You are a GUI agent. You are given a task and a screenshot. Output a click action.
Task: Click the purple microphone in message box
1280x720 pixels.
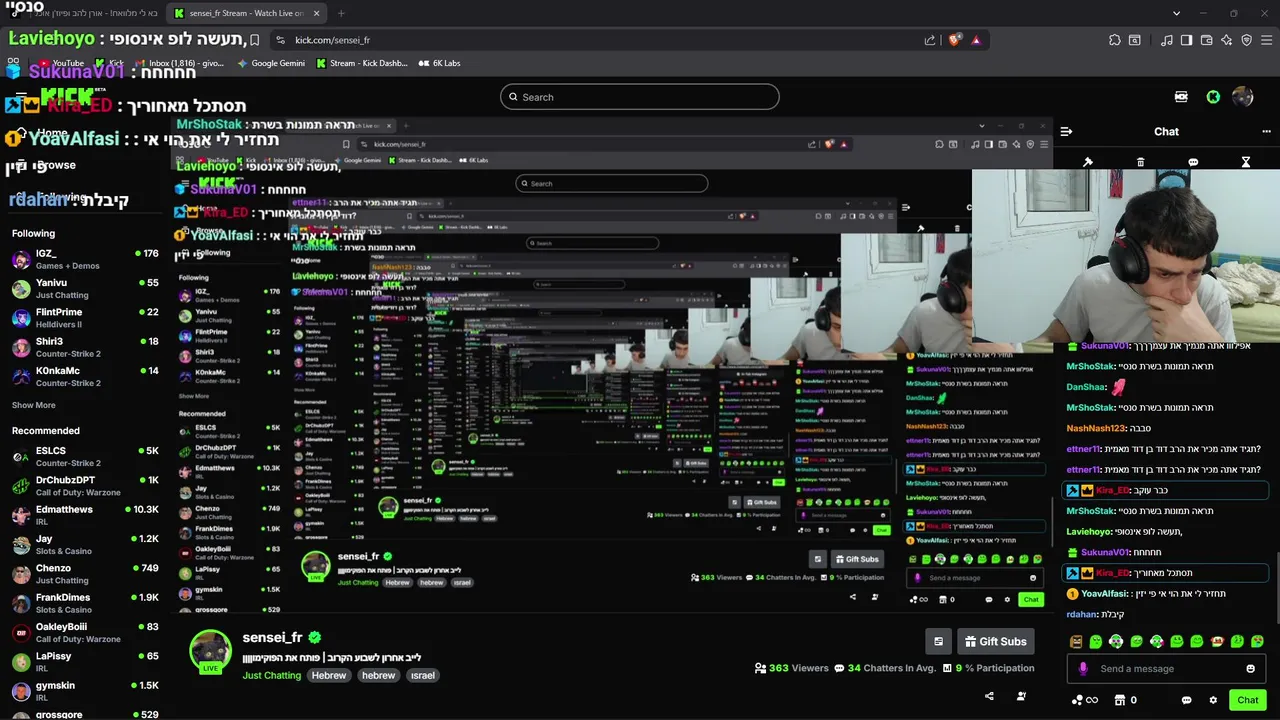tap(1083, 669)
